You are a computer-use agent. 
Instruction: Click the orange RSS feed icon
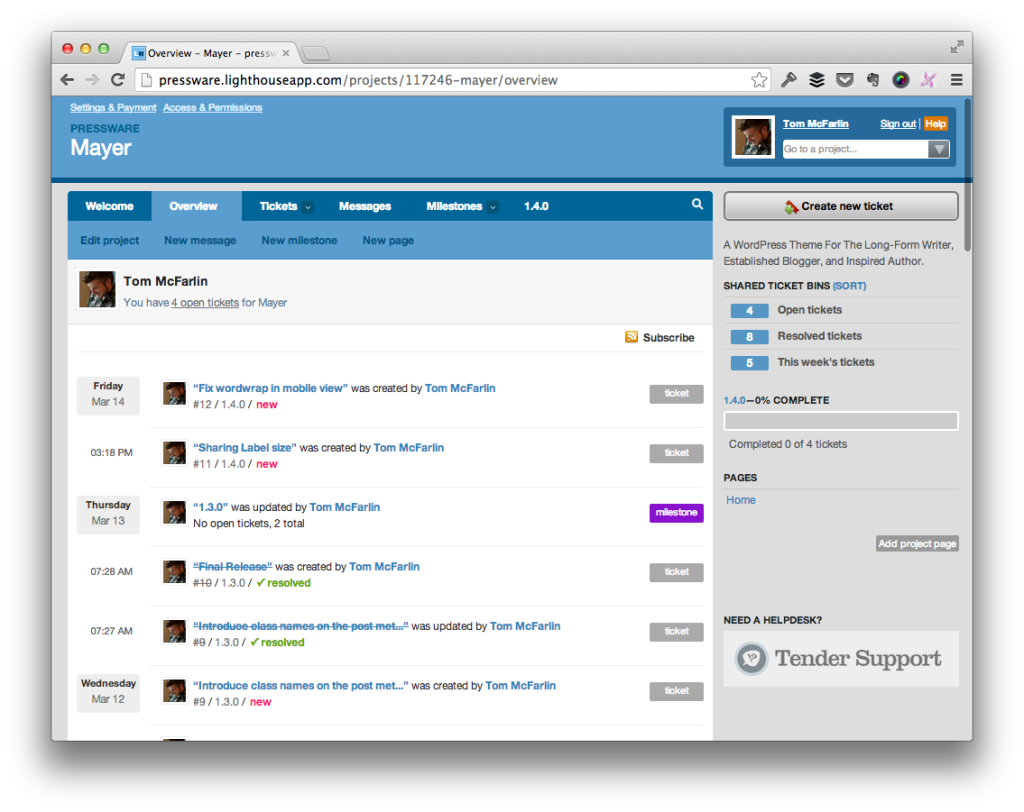(x=631, y=337)
